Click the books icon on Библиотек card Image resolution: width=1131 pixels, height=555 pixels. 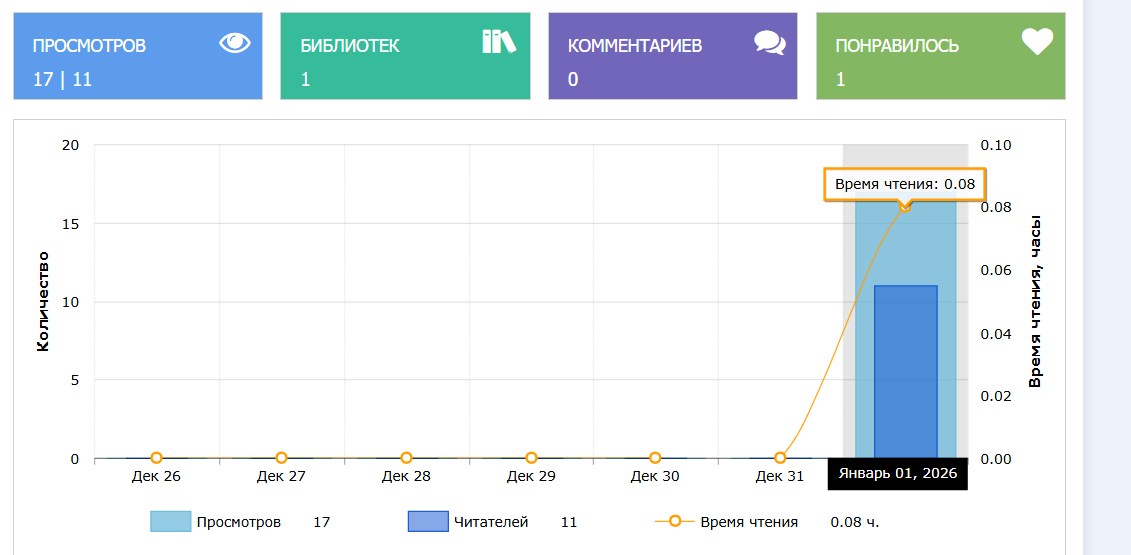(x=498, y=41)
